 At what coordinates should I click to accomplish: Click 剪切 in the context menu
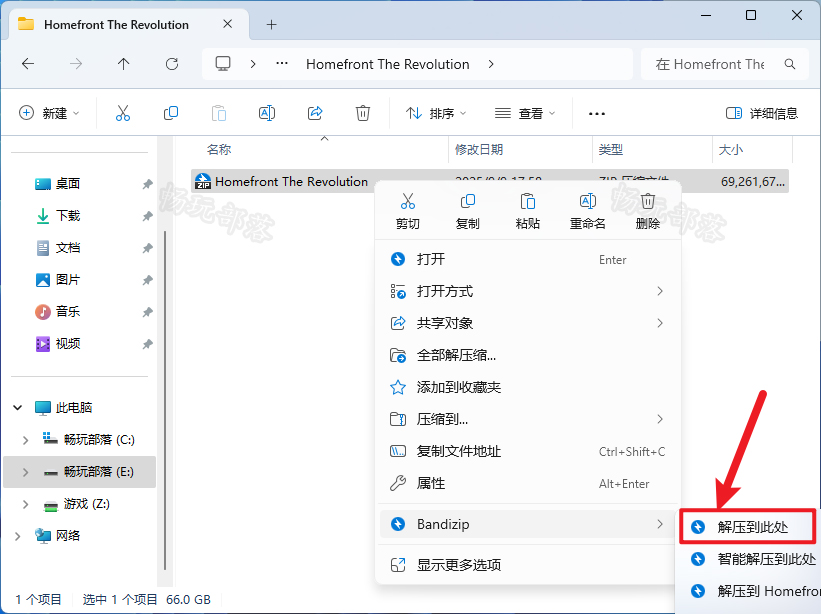click(x=408, y=211)
